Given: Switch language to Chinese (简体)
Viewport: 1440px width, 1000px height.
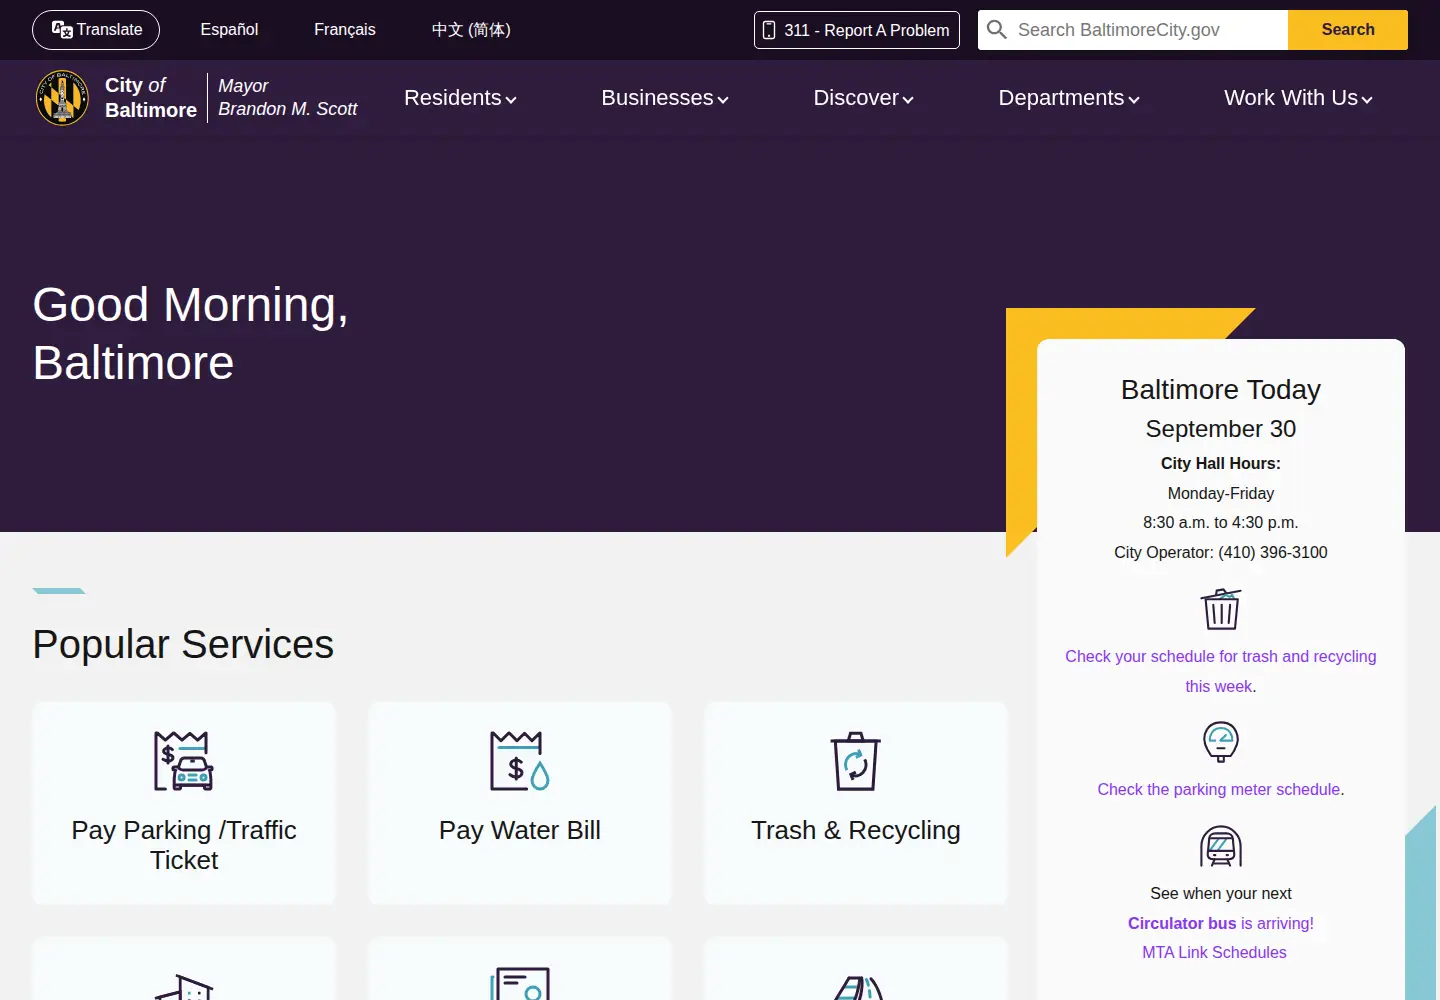Looking at the screenshot, I should tap(471, 30).
